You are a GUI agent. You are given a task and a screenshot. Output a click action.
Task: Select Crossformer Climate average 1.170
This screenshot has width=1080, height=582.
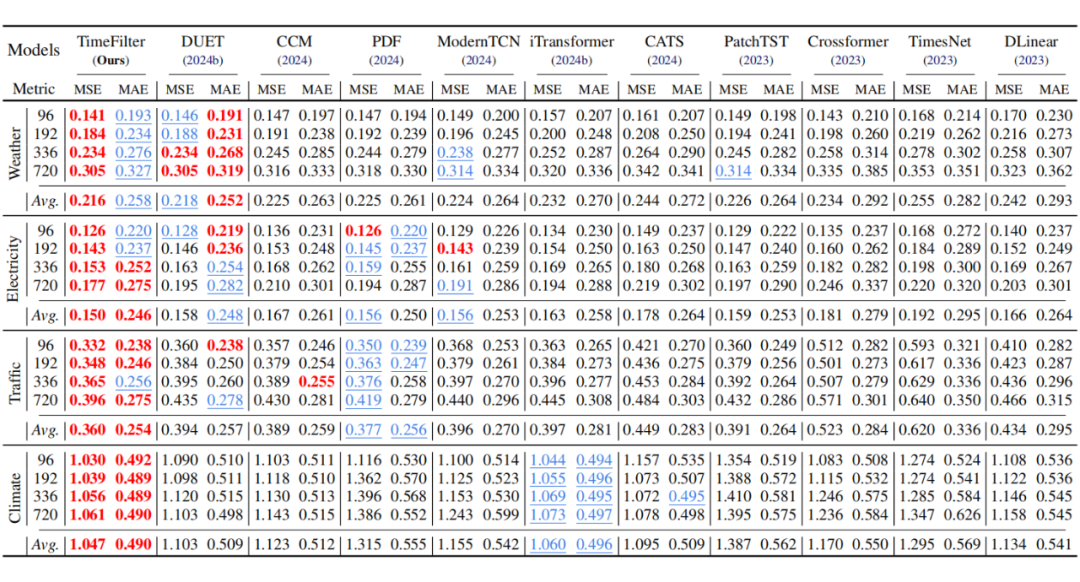pyautogui.click(x=824, y=545)
